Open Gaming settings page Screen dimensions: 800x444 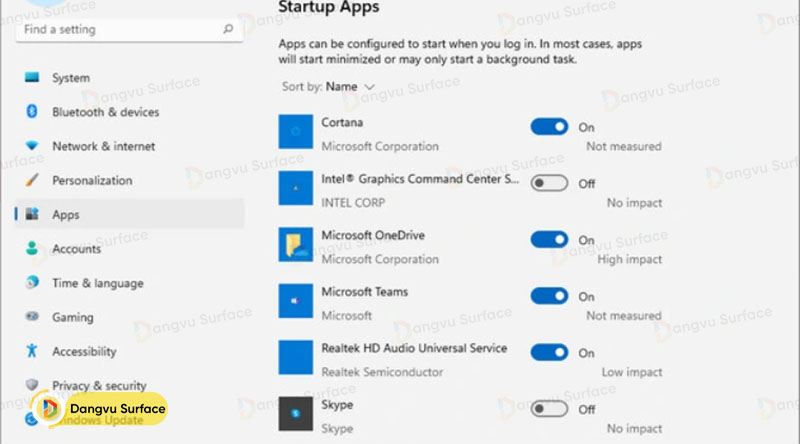click(72, 317)
